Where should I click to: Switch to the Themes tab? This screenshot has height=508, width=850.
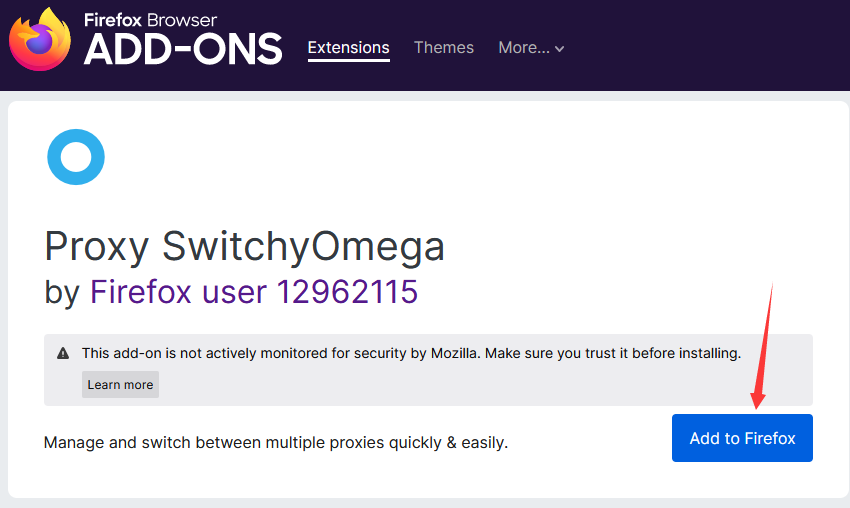pyautogui.click(x=443, y=48)
